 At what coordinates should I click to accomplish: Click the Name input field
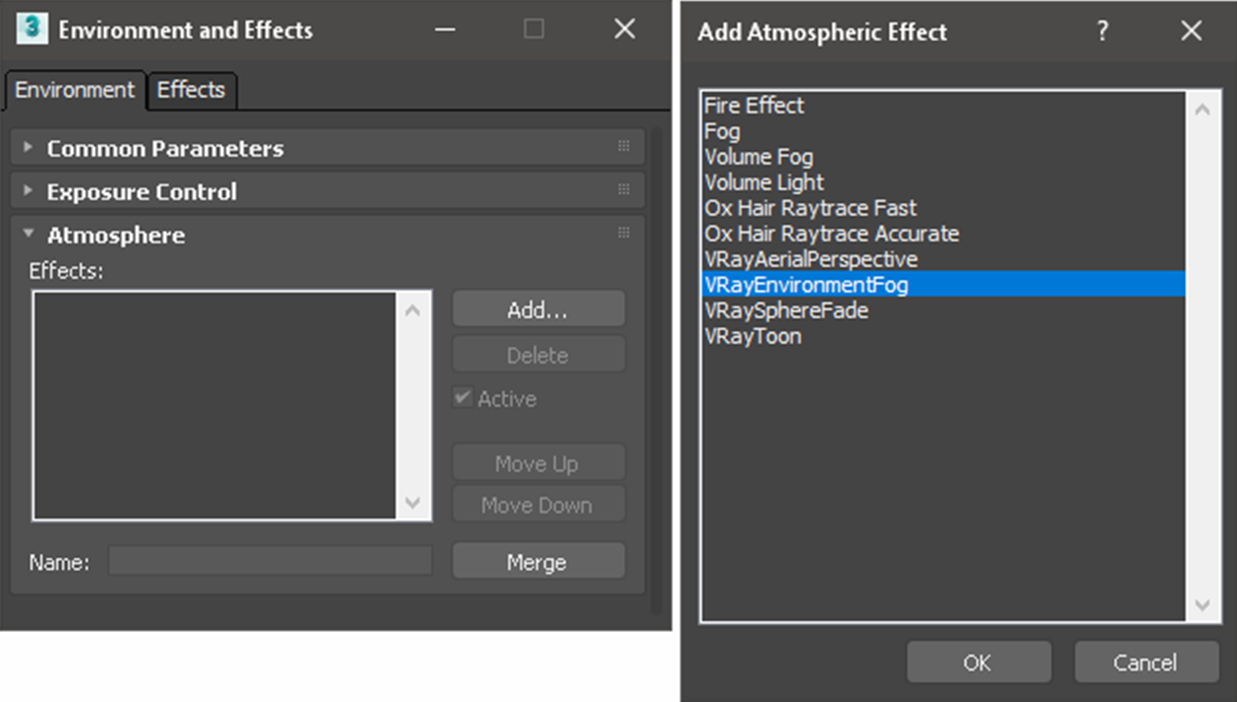point(270,561)
